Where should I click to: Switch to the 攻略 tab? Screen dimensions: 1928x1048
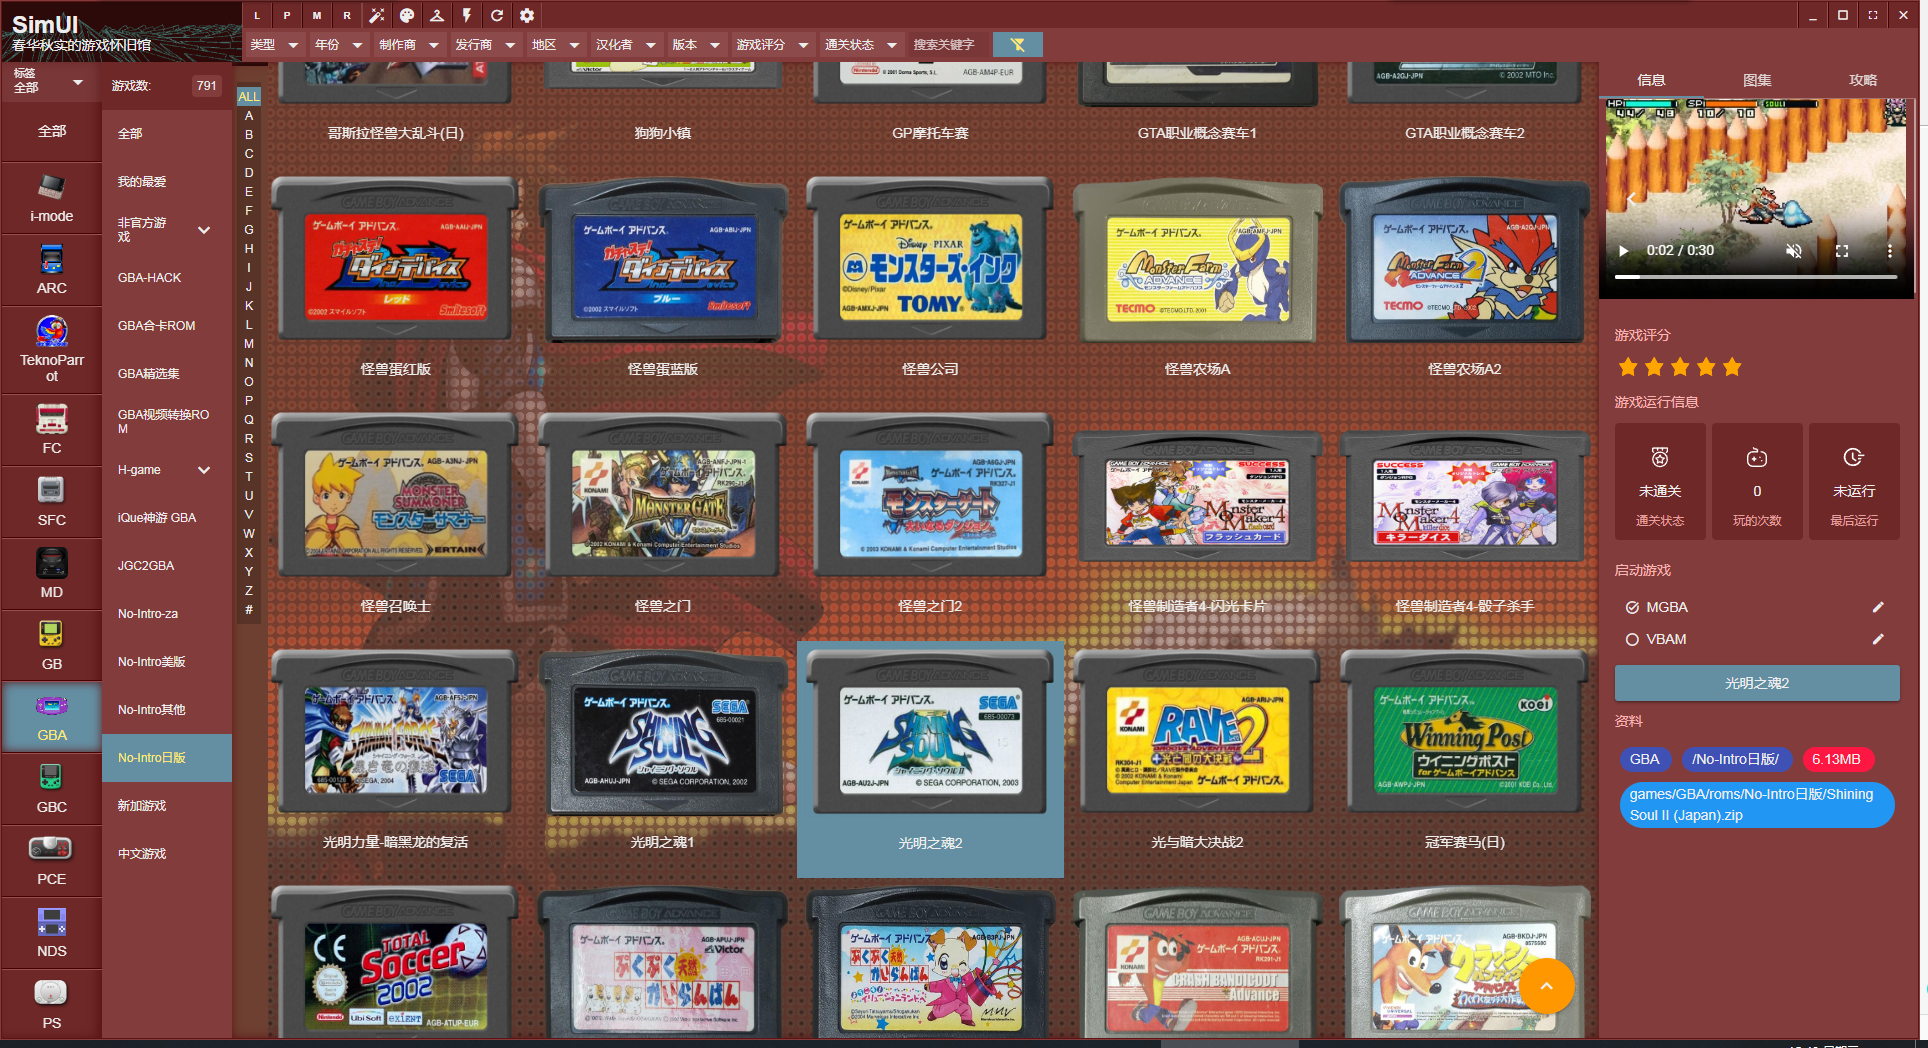1863,80
